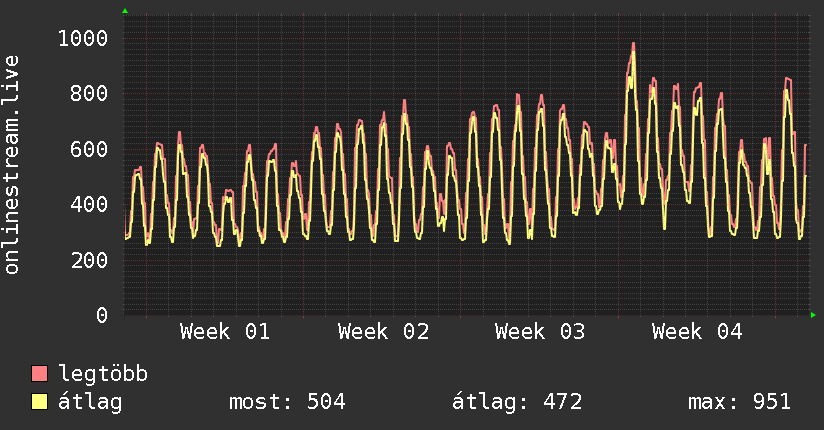The image size is (824, 430).
Task: Select the Week 04 axis label
Action: click(x=697, y=332)
